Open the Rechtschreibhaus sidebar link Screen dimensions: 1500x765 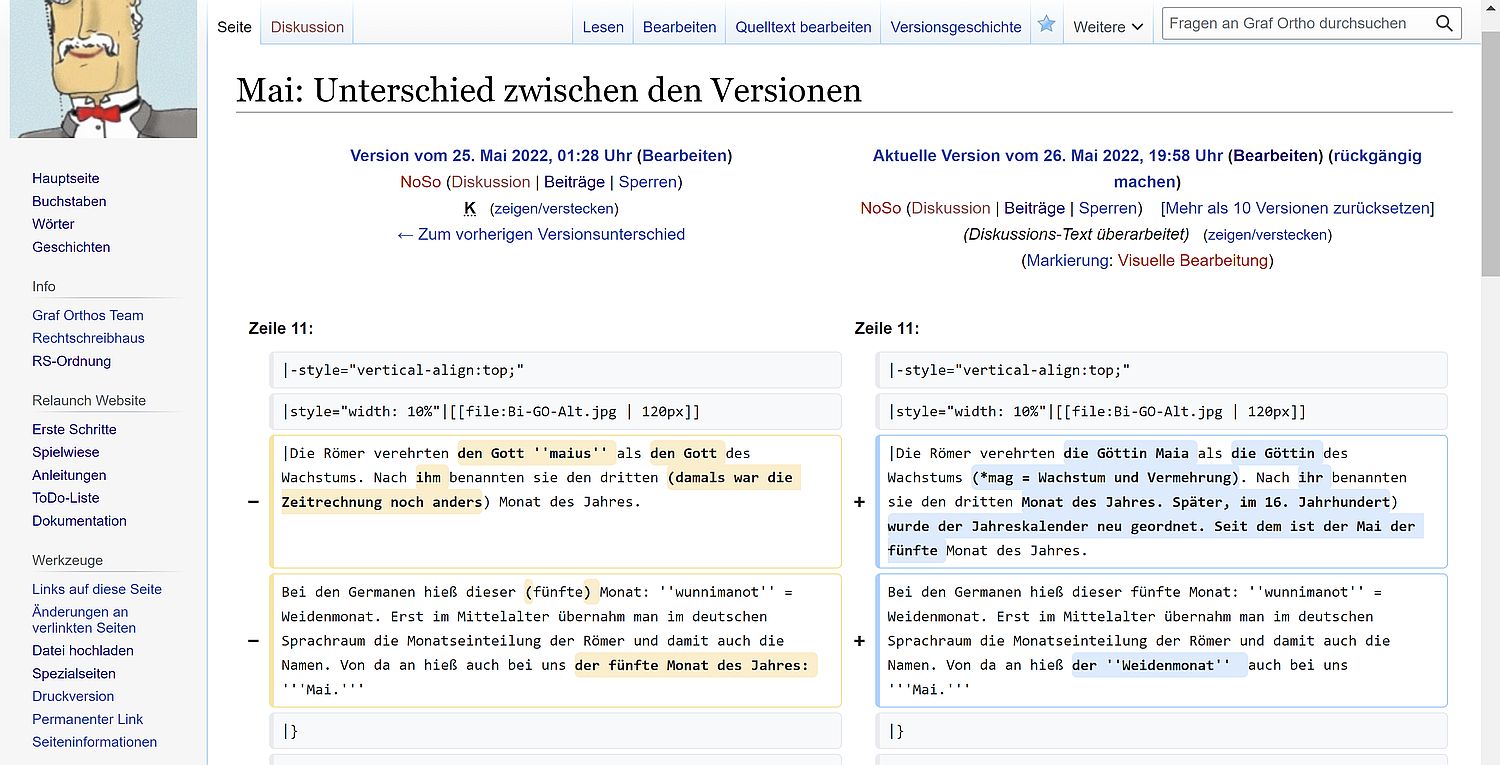pos(88,338)
